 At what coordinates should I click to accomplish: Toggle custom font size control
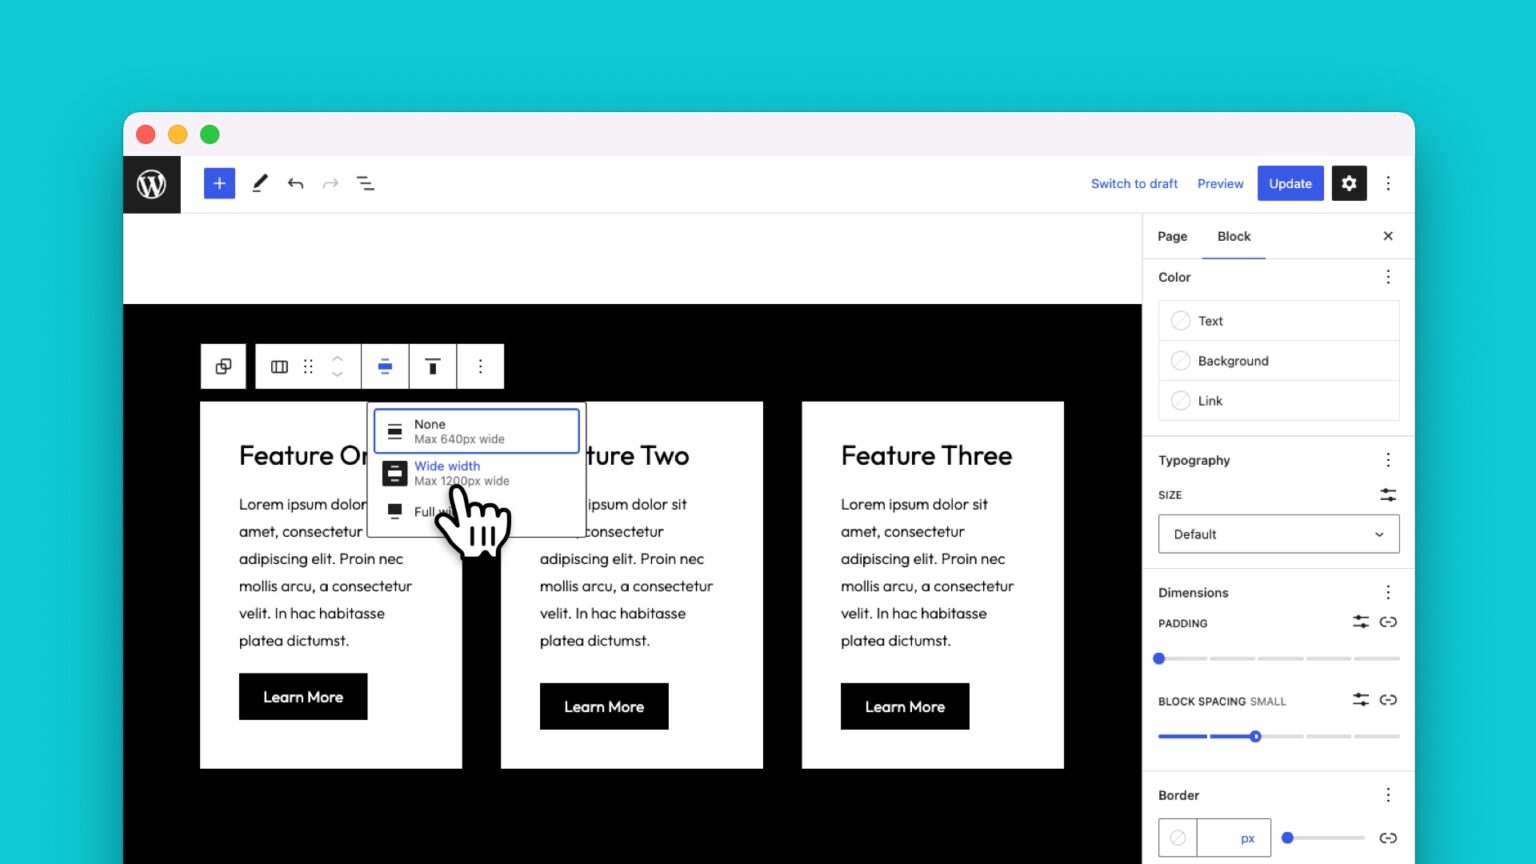1388,495
